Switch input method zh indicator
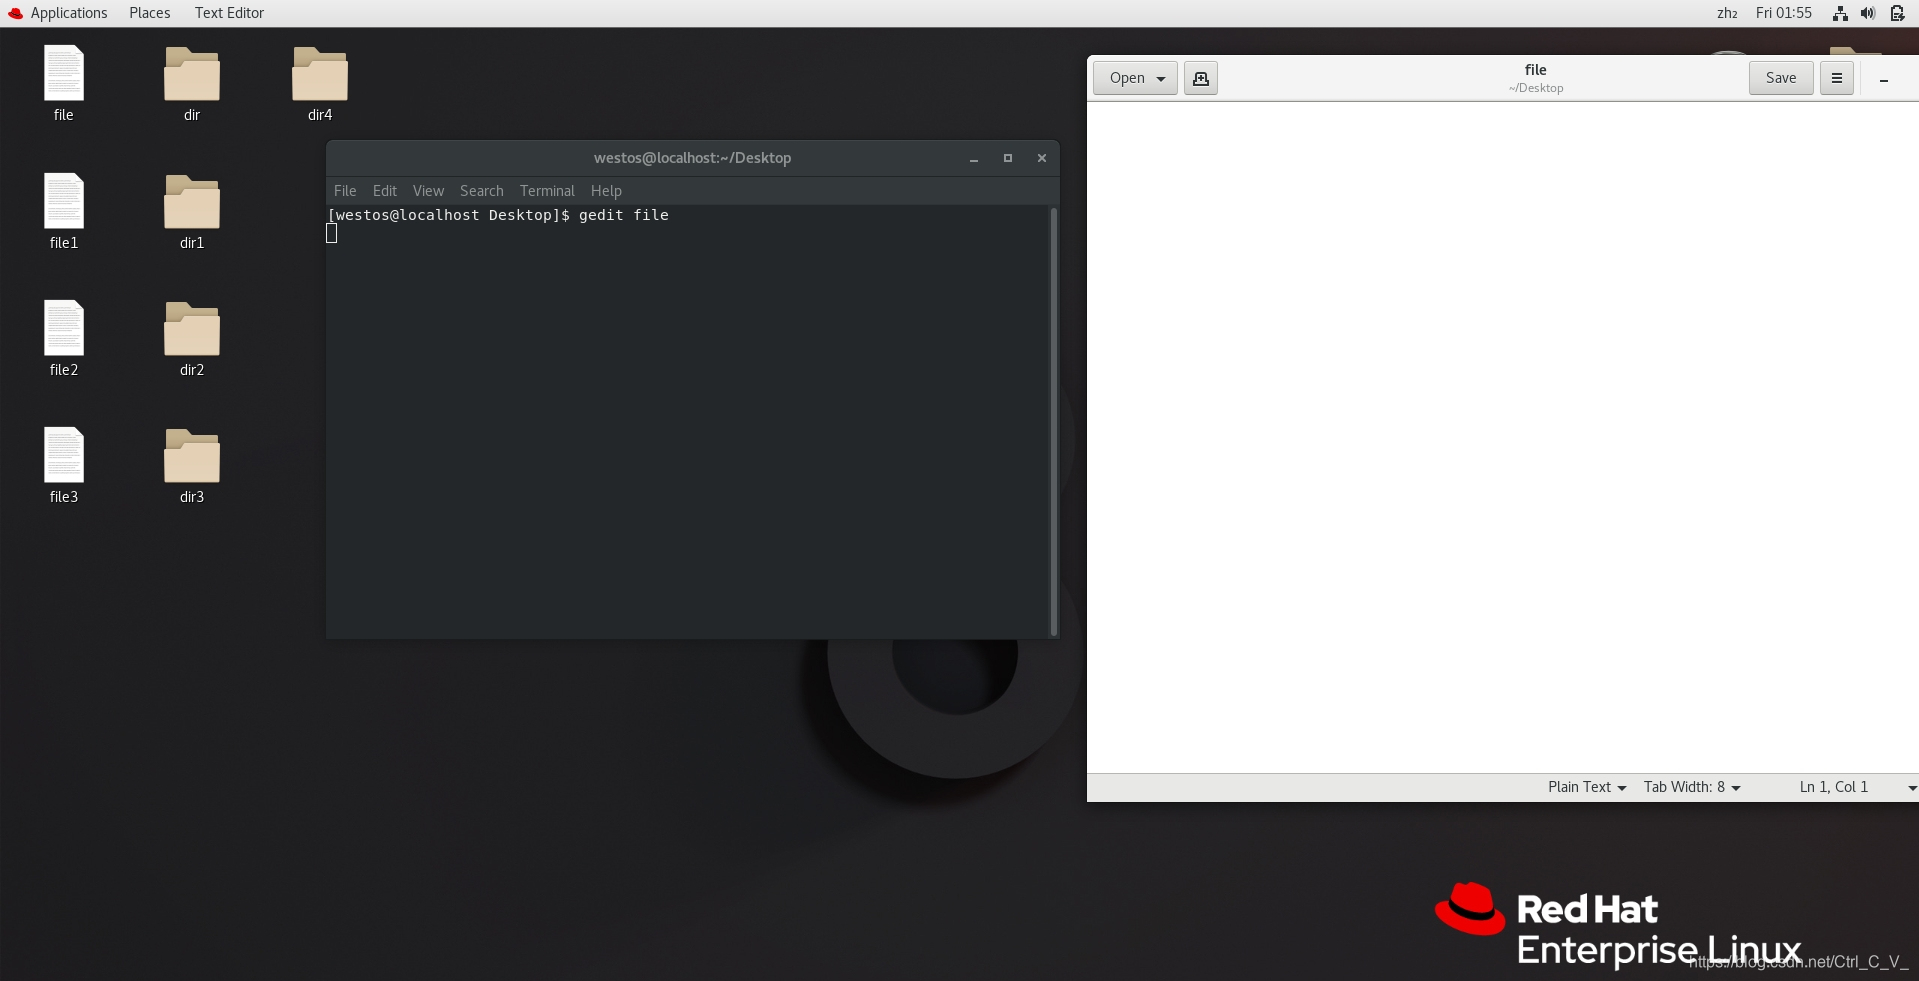The height and width of the screenshot is (981, 1919). point(1727,13)
